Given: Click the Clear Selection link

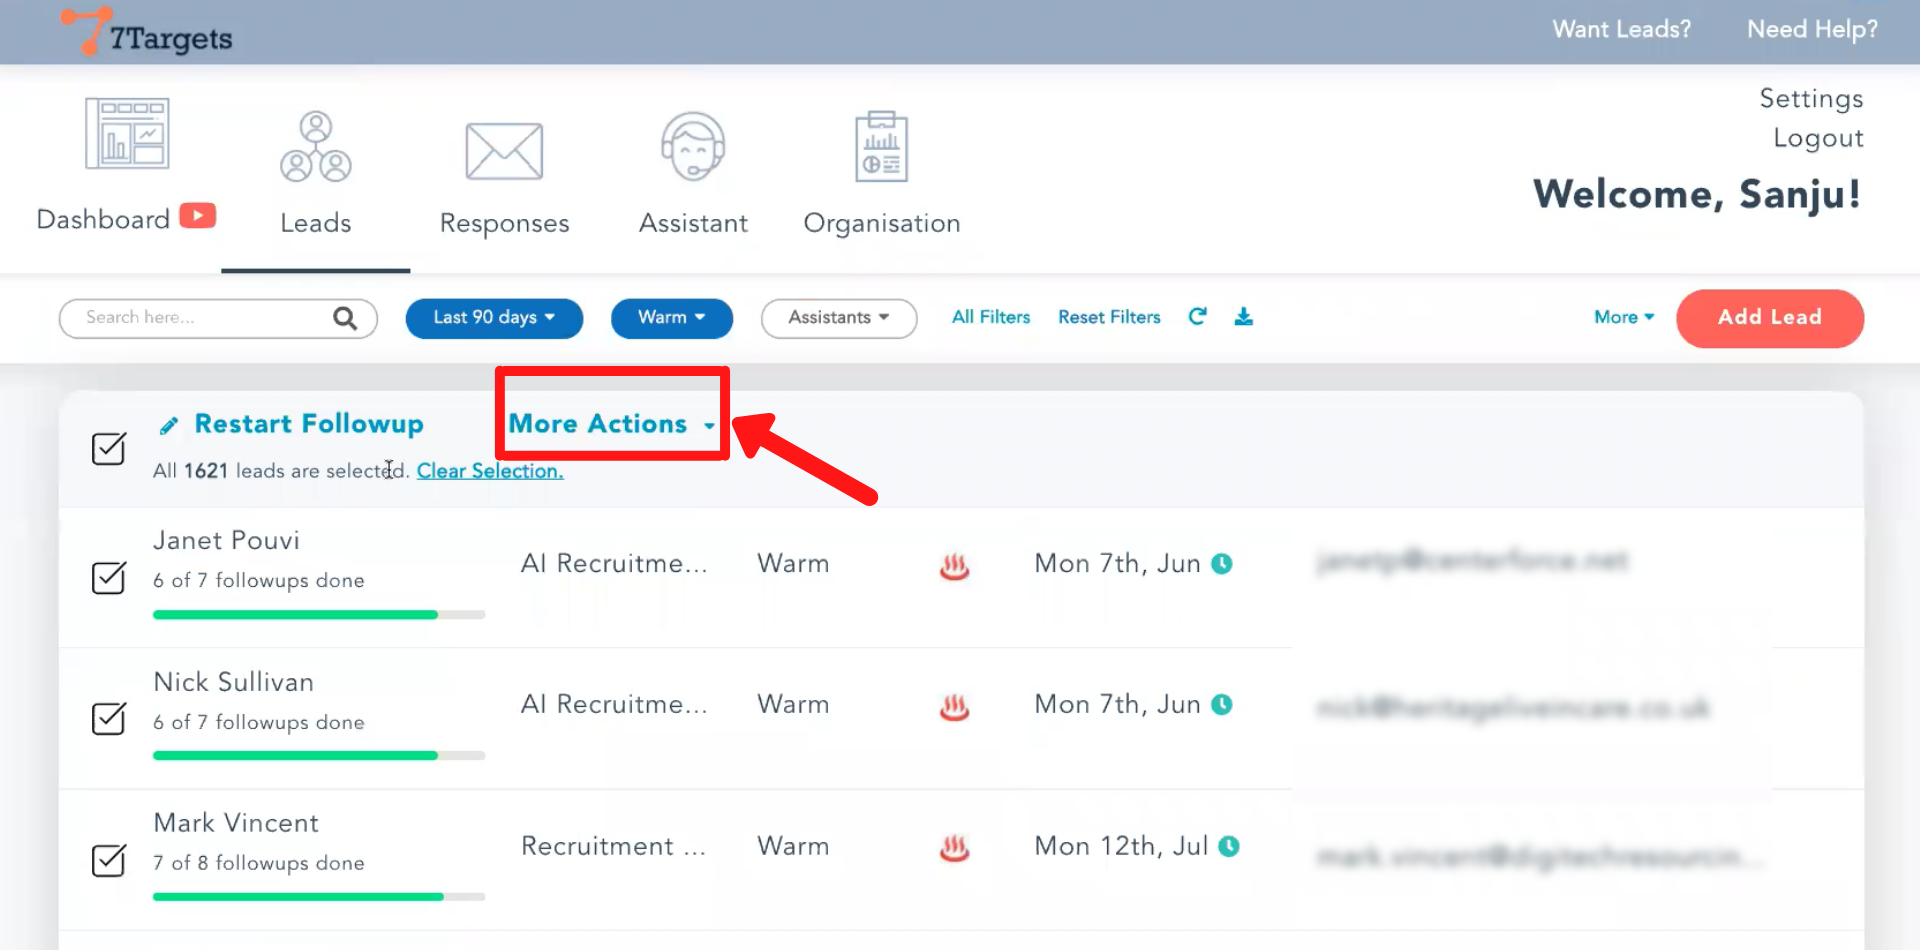Looking at the screenshot, I should pos(490,471).
